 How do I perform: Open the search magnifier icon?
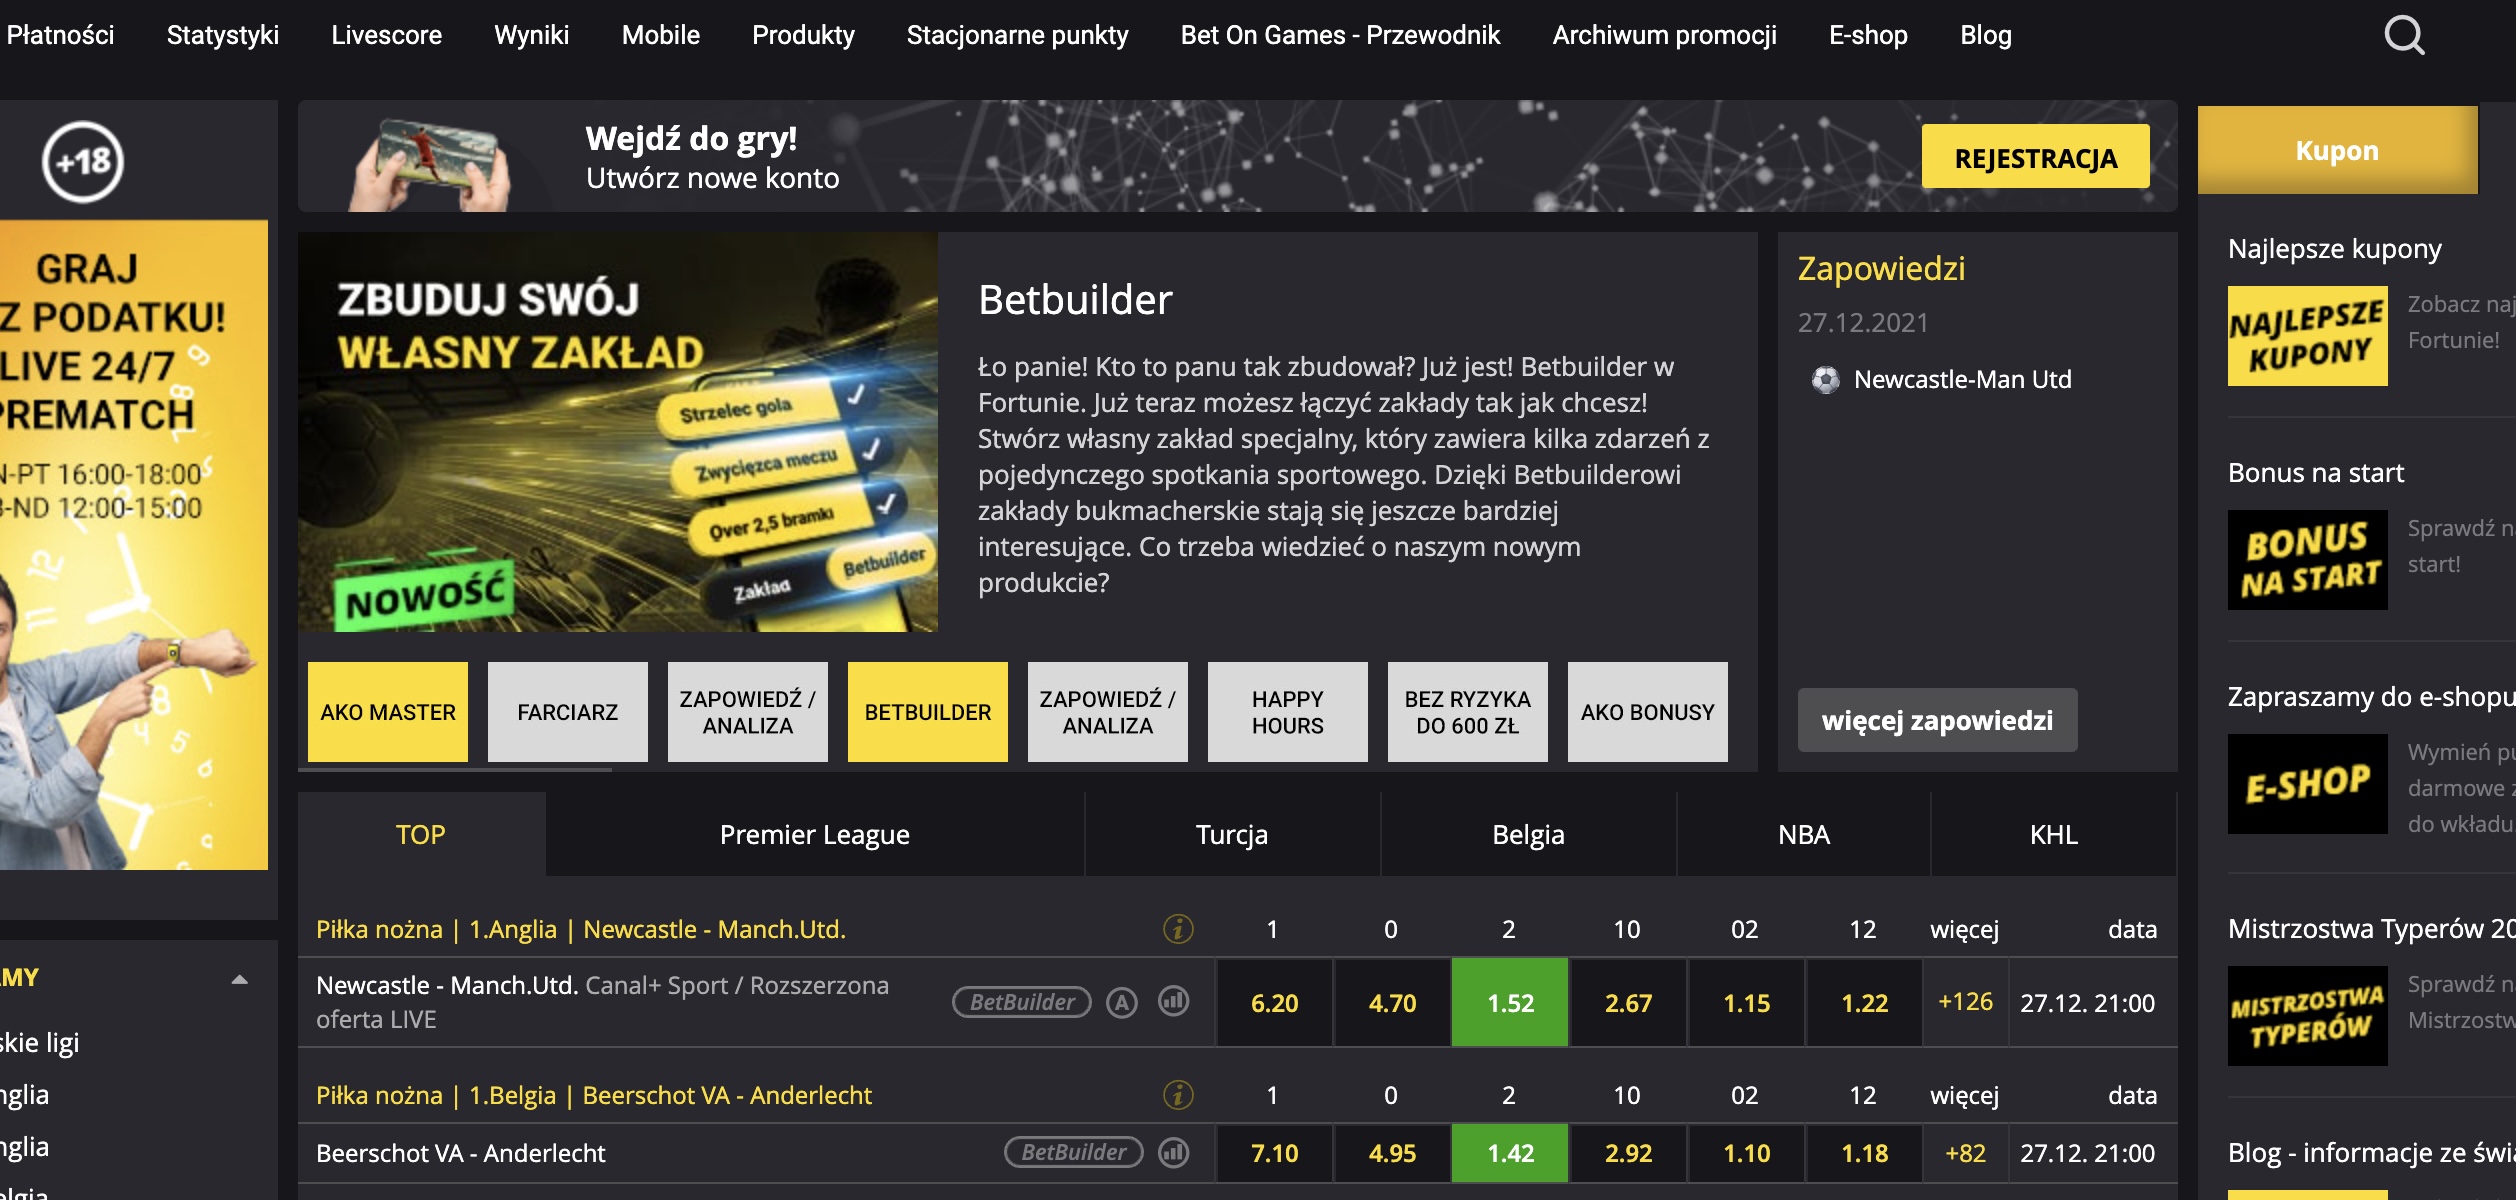[2404, 36]
